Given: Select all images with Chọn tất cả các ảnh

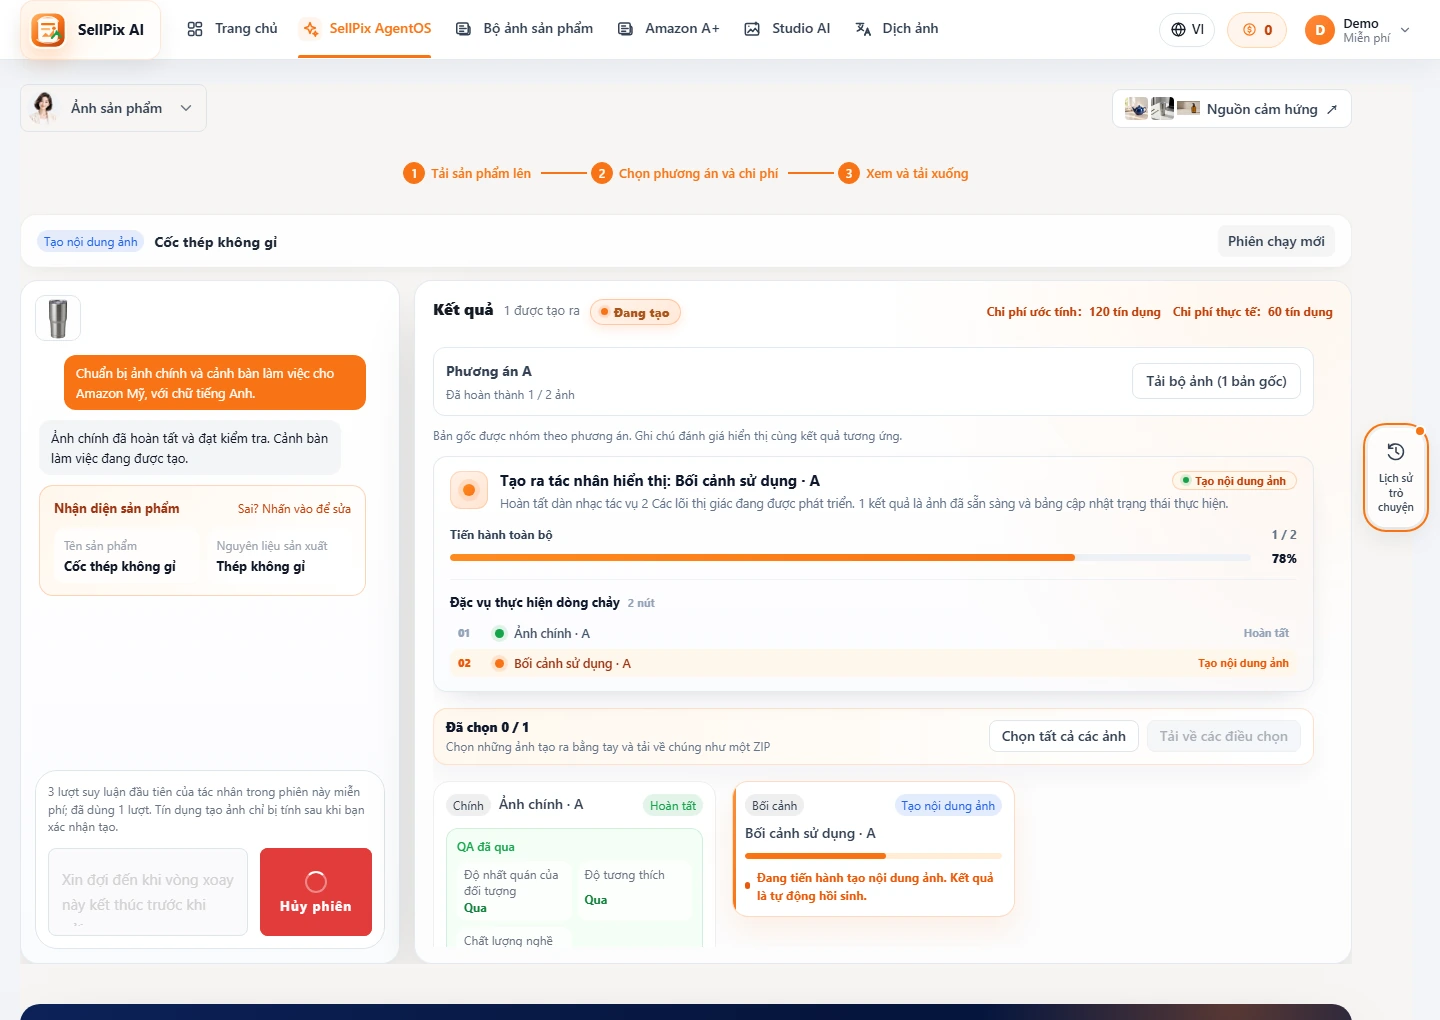Looking at the screenshot, I should coord(1063,736).
